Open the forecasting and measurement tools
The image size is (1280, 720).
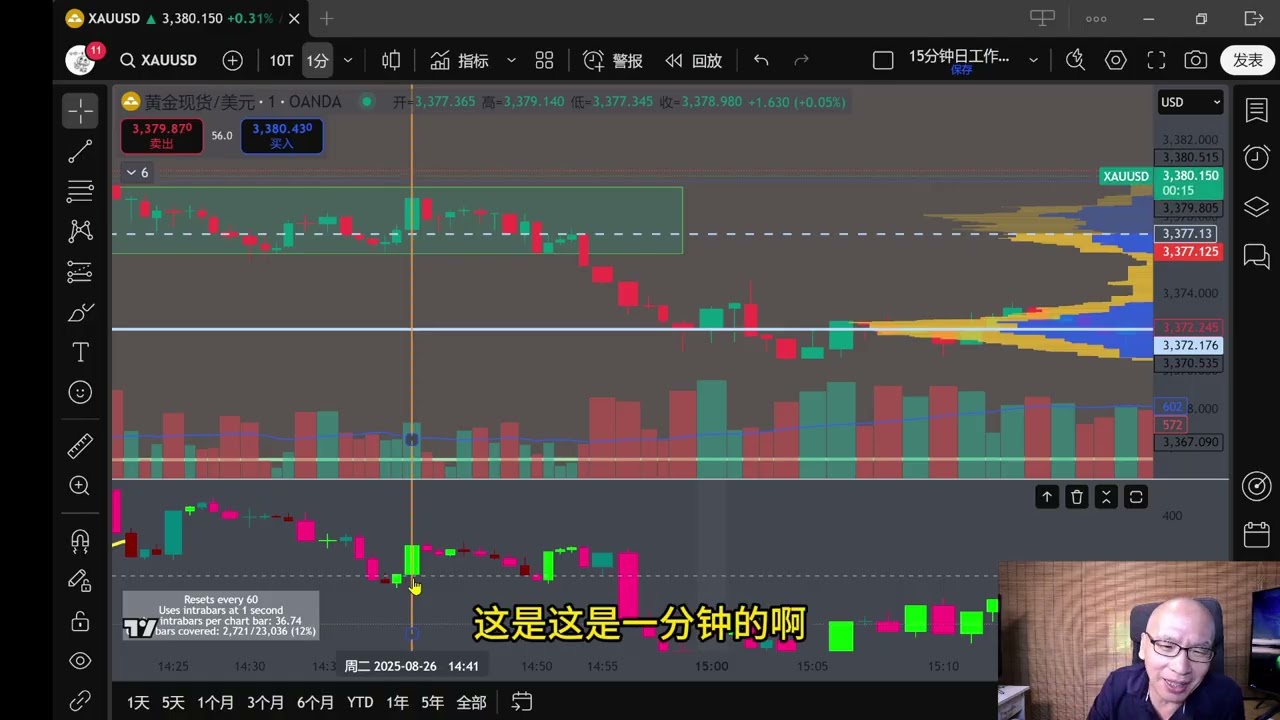[x=80, y=271]
